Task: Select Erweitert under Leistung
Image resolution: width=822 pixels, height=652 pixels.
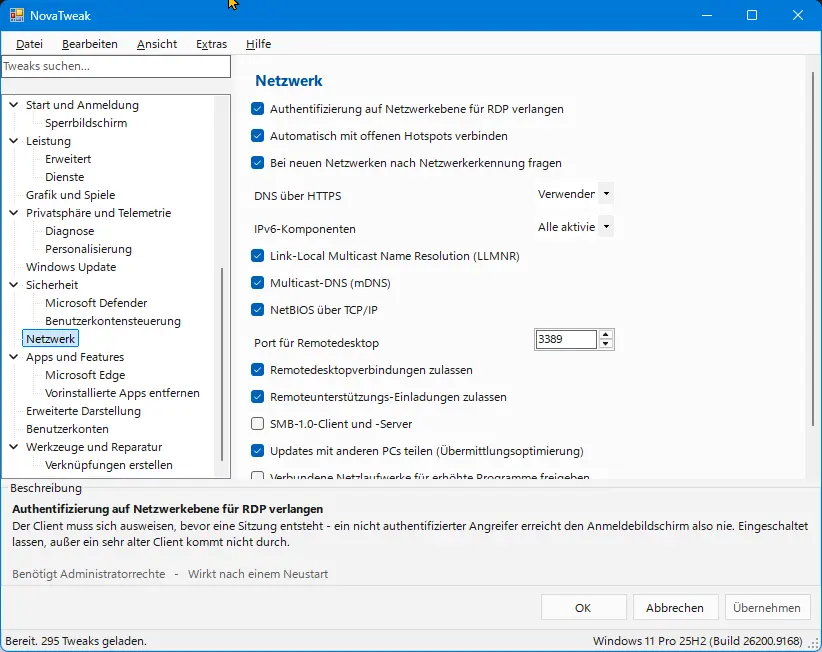Action: tap(68, 159)
